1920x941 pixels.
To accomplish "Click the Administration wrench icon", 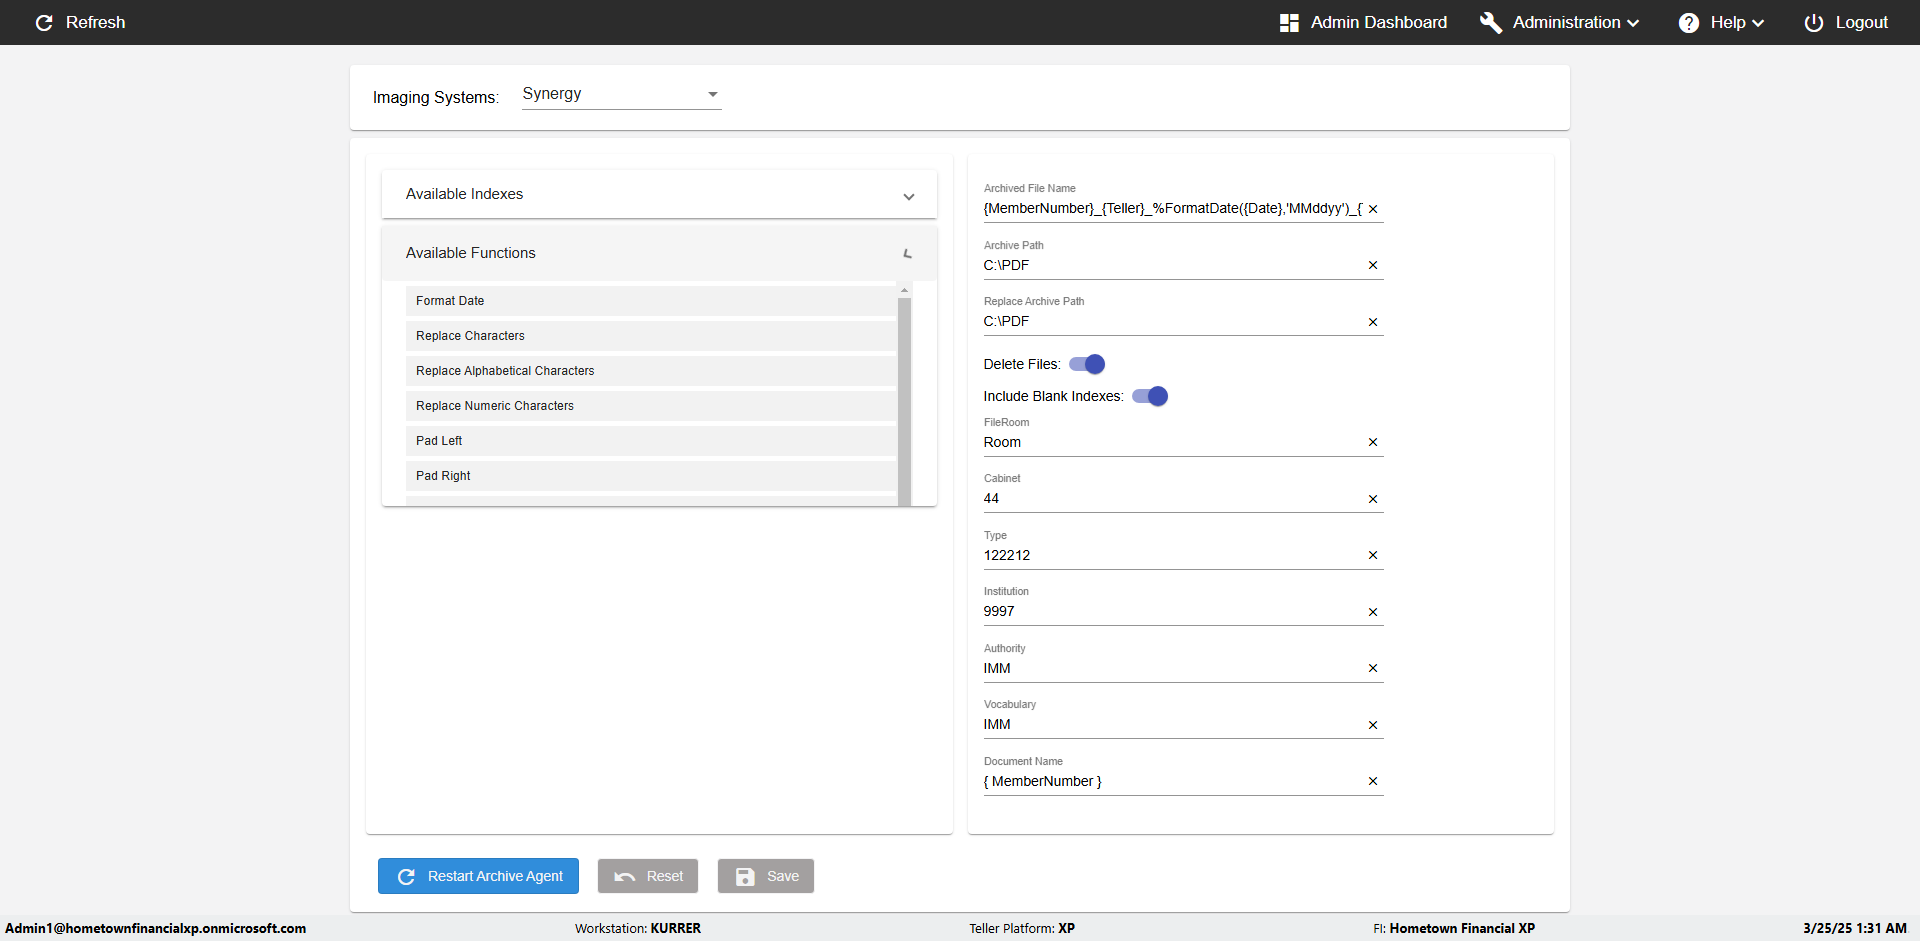I will 1490,23.
